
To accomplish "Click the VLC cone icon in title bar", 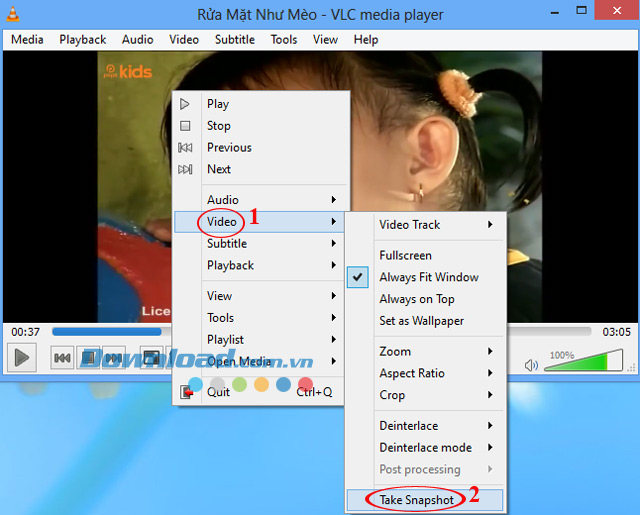I will 13,14.
